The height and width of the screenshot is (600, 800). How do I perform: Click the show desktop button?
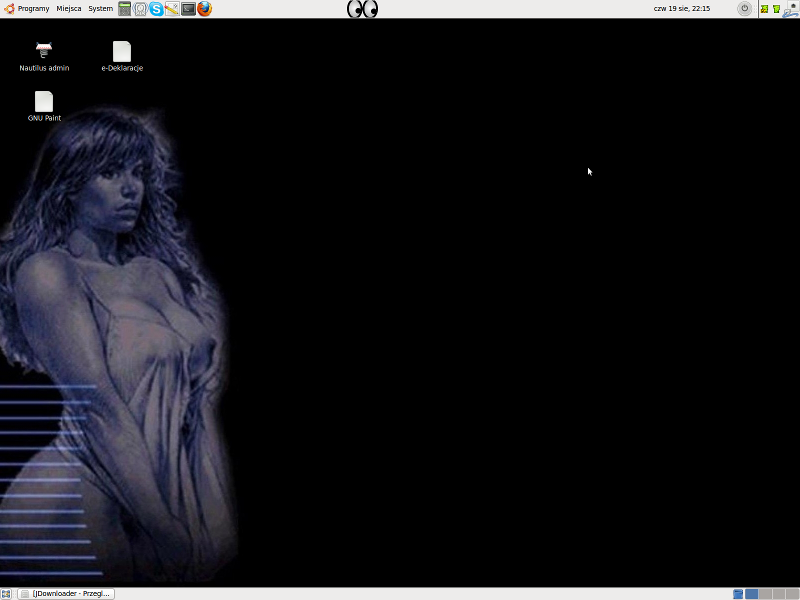(x=6, y=594)
